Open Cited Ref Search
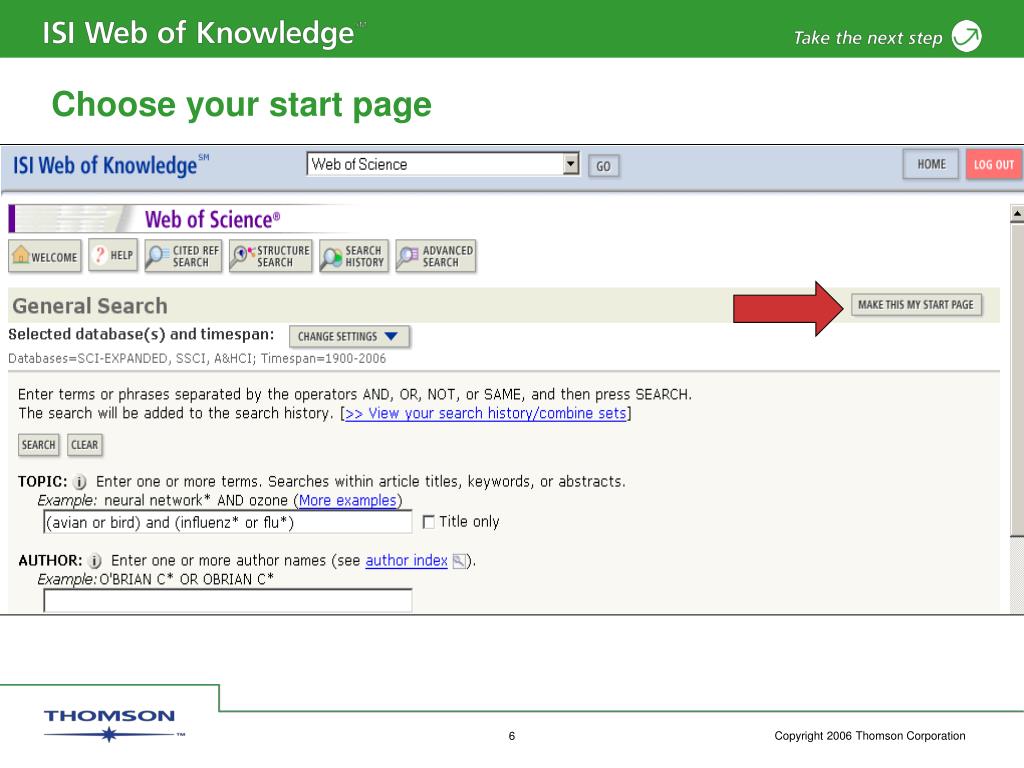This screenshot has height=768, width=1024. [x=184, y=256]
